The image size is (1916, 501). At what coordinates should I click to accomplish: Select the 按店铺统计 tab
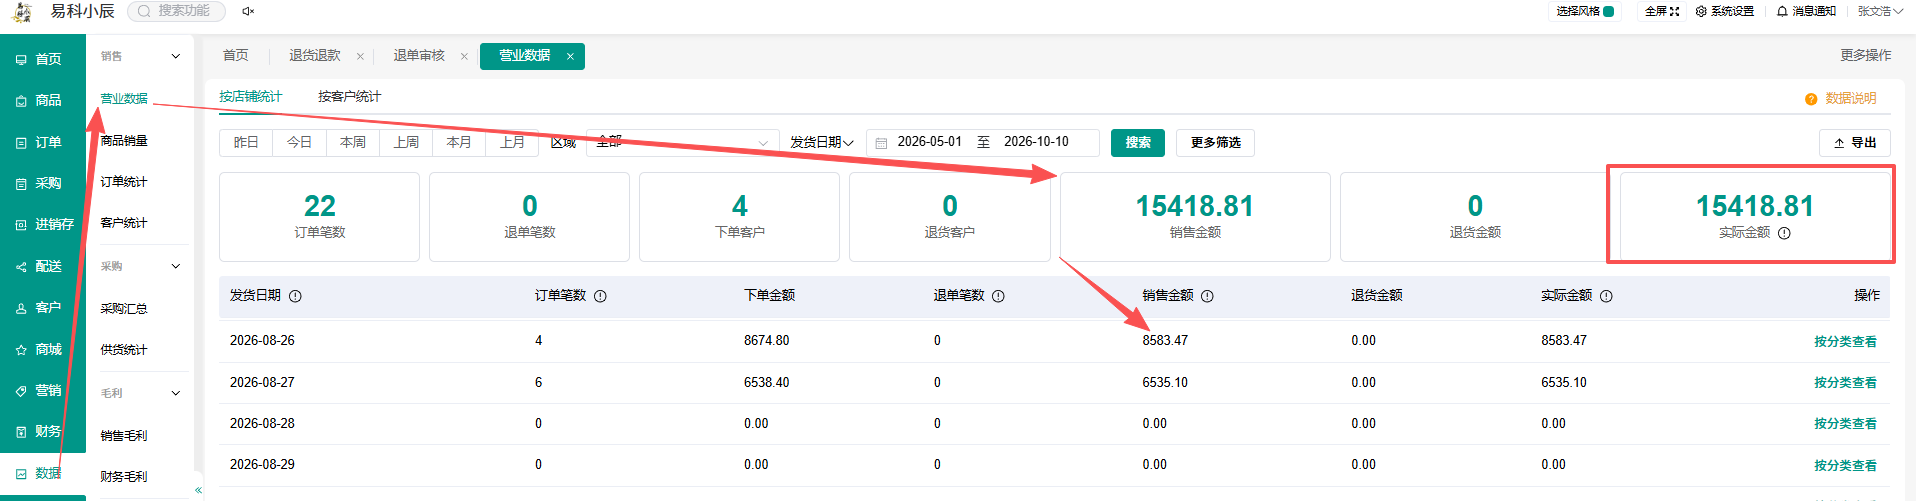251,96
